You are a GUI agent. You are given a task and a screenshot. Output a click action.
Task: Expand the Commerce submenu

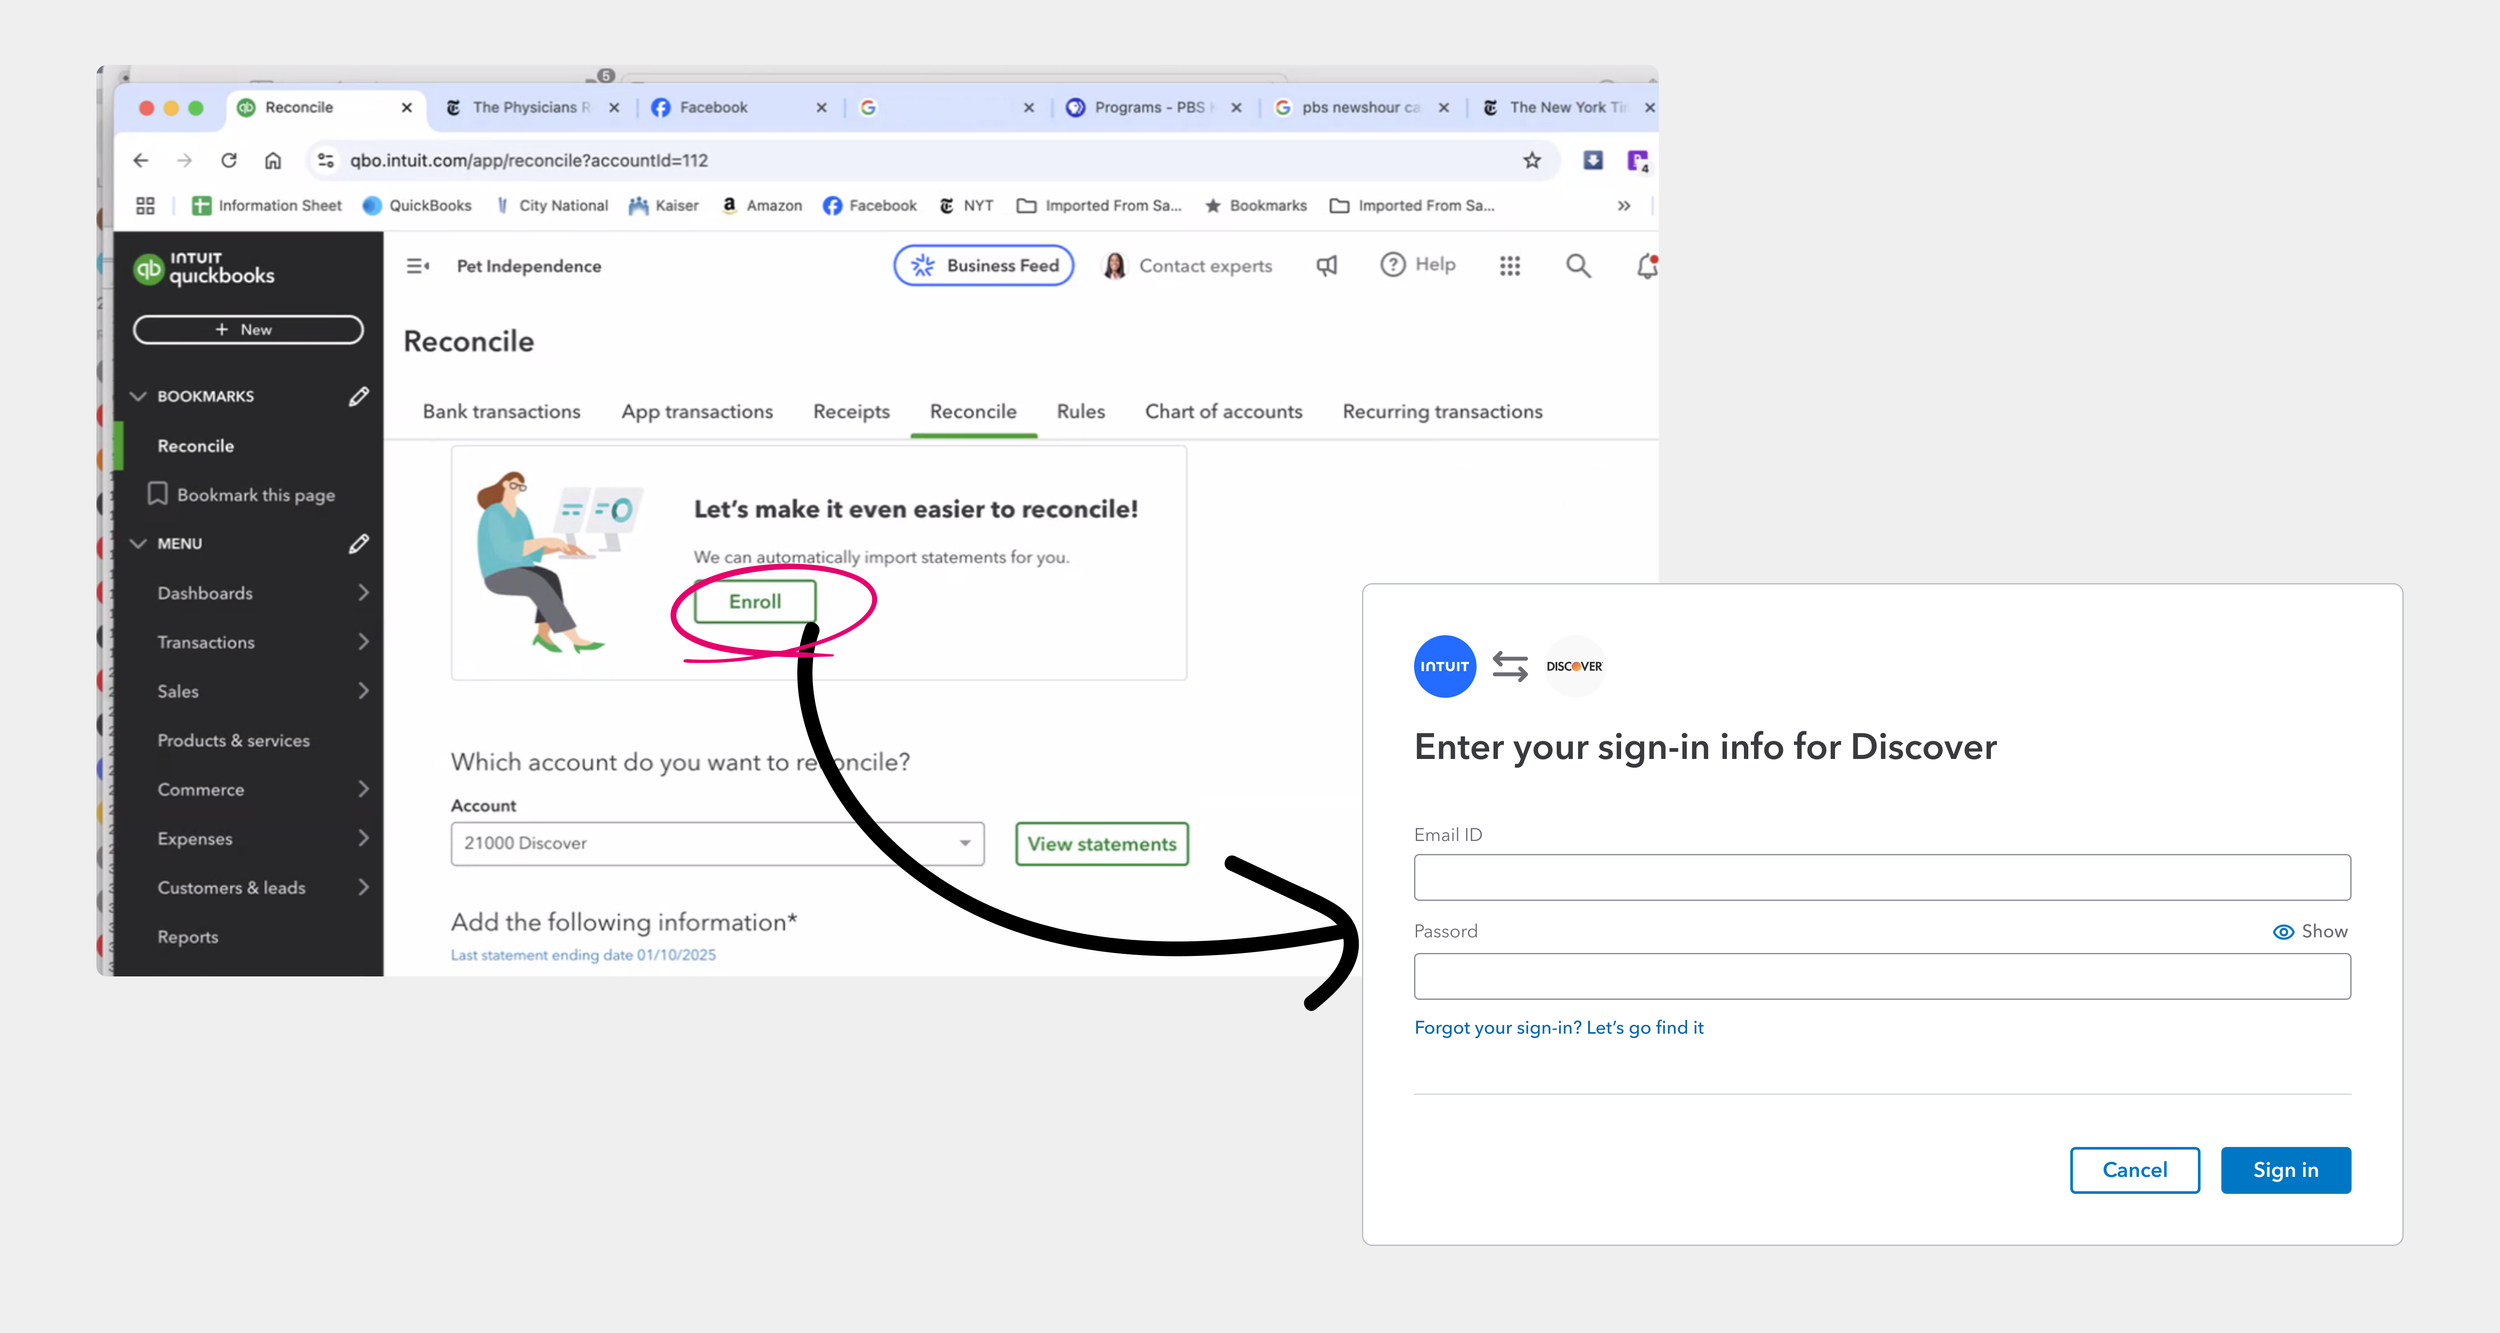(364, 789)
